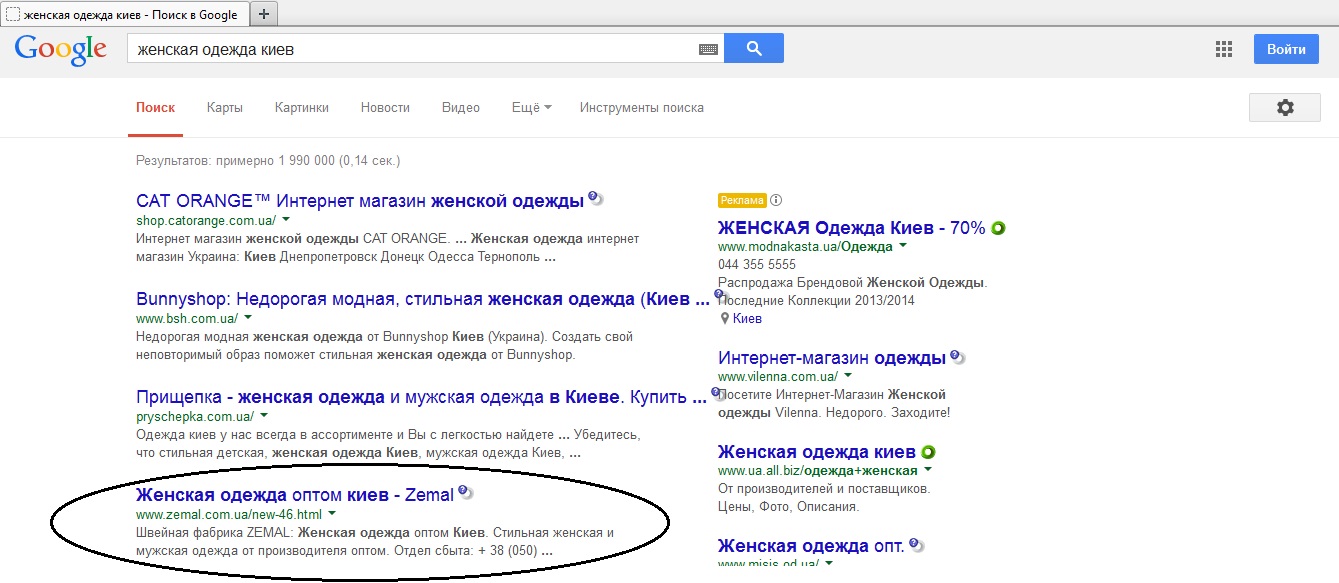Click URL shop.catorange.com.ua/
This screenshot has height=583, width=1339.
206,219
